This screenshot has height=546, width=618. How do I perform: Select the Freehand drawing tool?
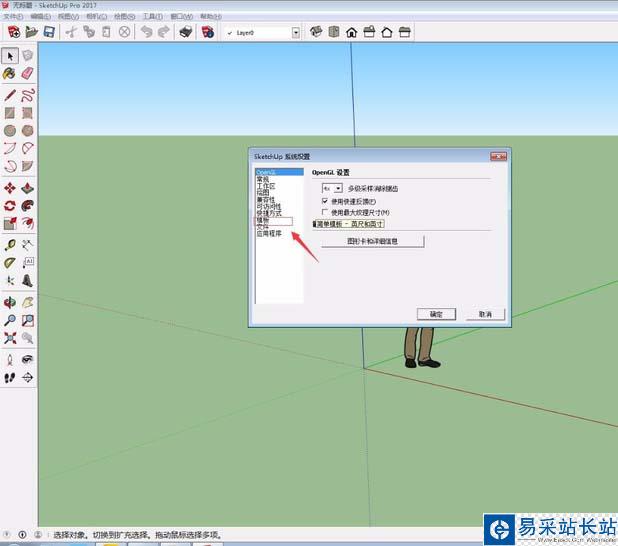click(x=27, y=95)
